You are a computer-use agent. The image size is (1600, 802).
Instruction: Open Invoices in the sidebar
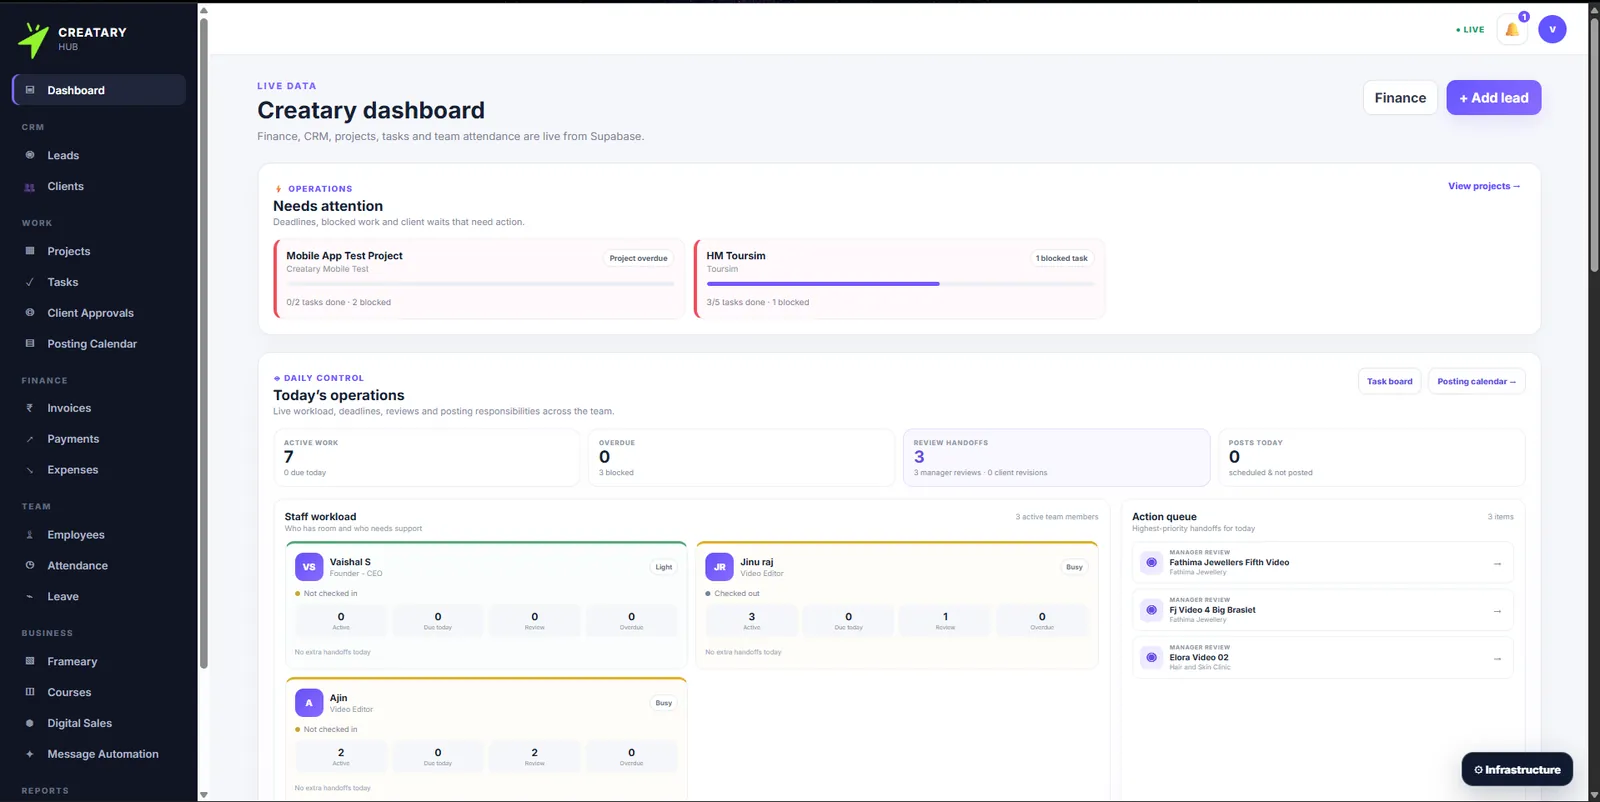click(x=99, y=408)
